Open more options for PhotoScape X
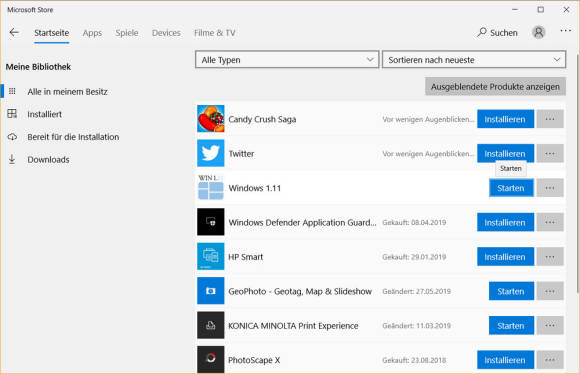580x374 pixels. pos(550,360)
